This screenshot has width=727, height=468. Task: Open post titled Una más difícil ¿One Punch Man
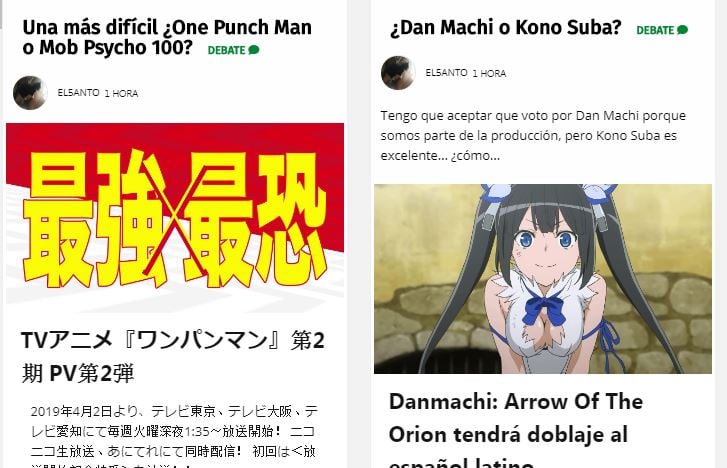pyautogui.click(x=167, y=37)
